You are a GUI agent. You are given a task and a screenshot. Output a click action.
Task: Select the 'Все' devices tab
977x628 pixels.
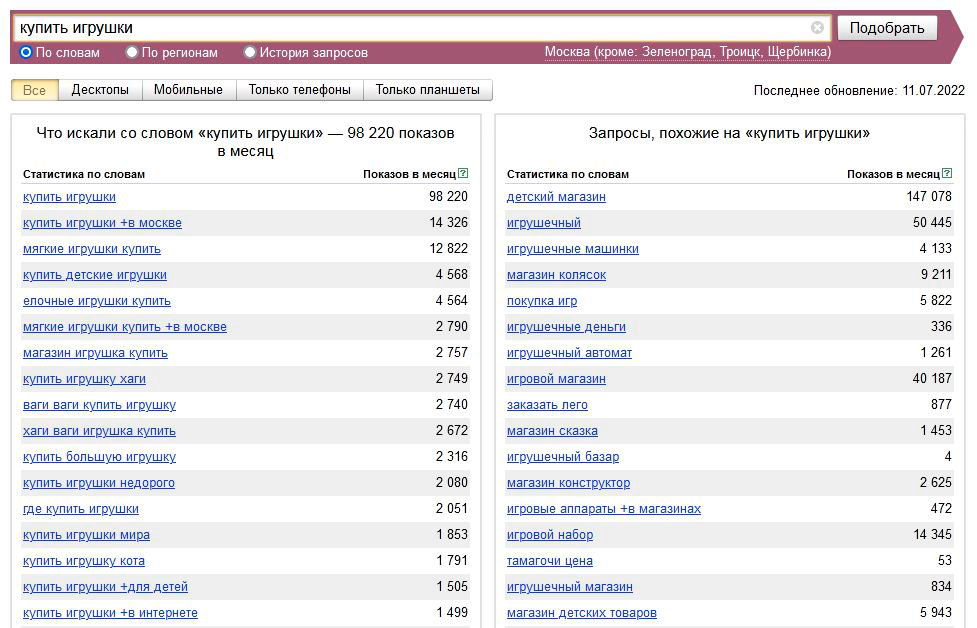coord(34,90)
